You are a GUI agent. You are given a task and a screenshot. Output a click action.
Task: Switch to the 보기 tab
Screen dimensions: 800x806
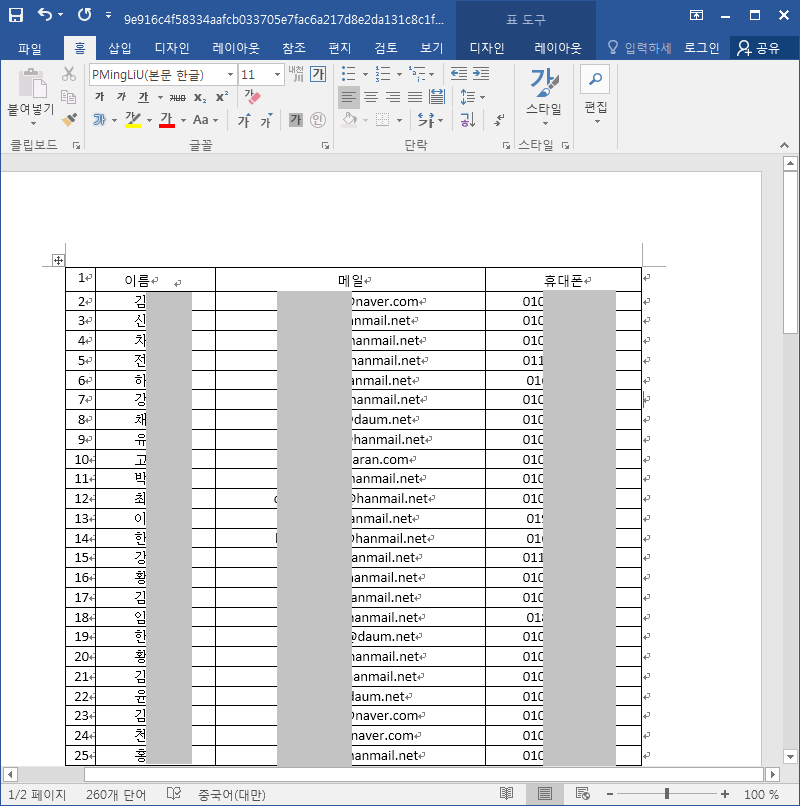(431, 48)
